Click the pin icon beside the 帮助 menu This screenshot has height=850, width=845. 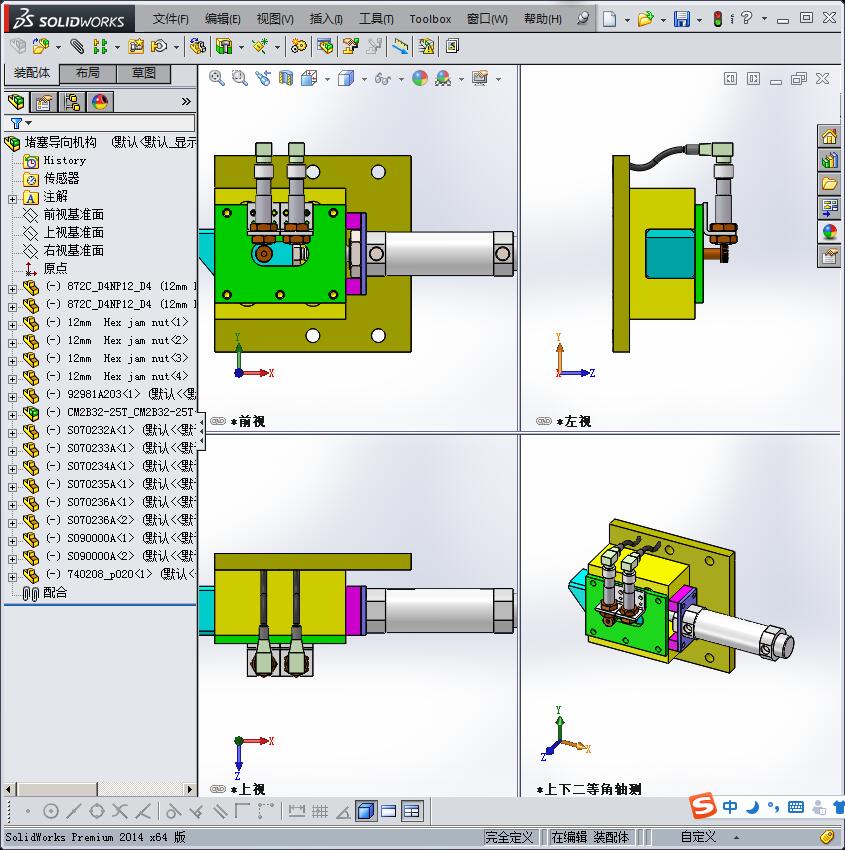coord(583,18)
